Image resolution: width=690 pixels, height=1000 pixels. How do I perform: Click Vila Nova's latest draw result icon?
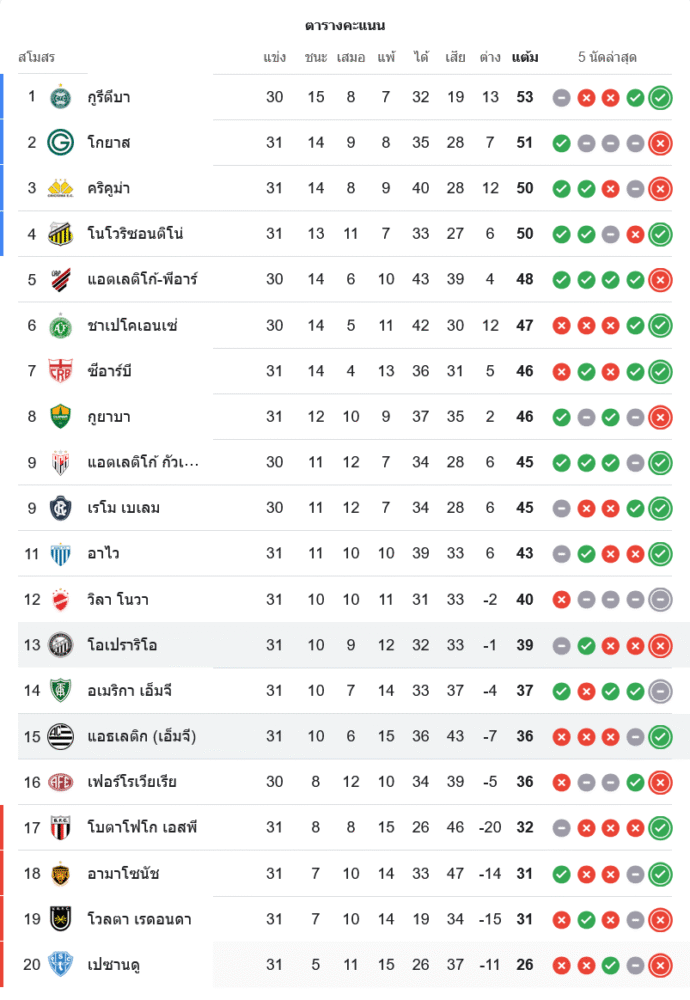pyautogui.click(x=660, y=600)
